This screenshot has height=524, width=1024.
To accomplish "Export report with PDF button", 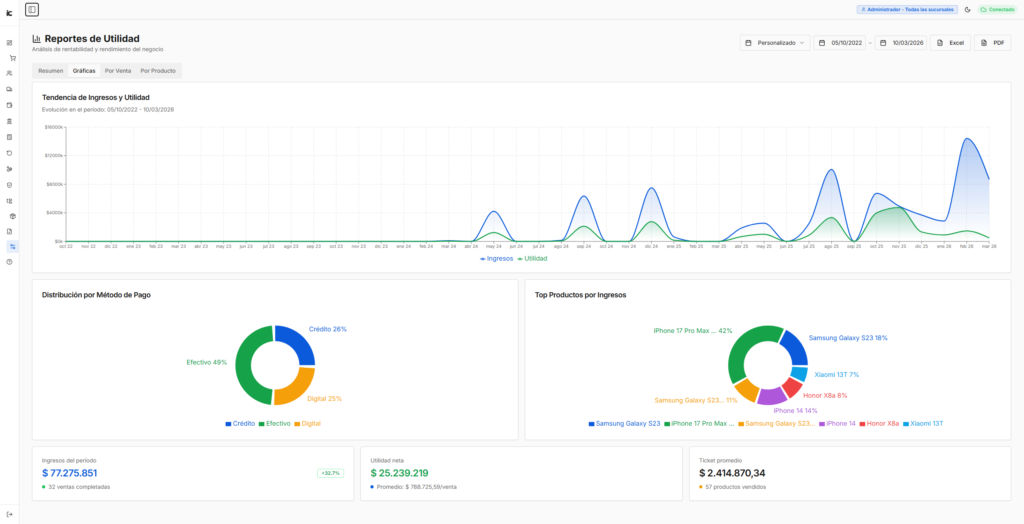I will 992,43.
